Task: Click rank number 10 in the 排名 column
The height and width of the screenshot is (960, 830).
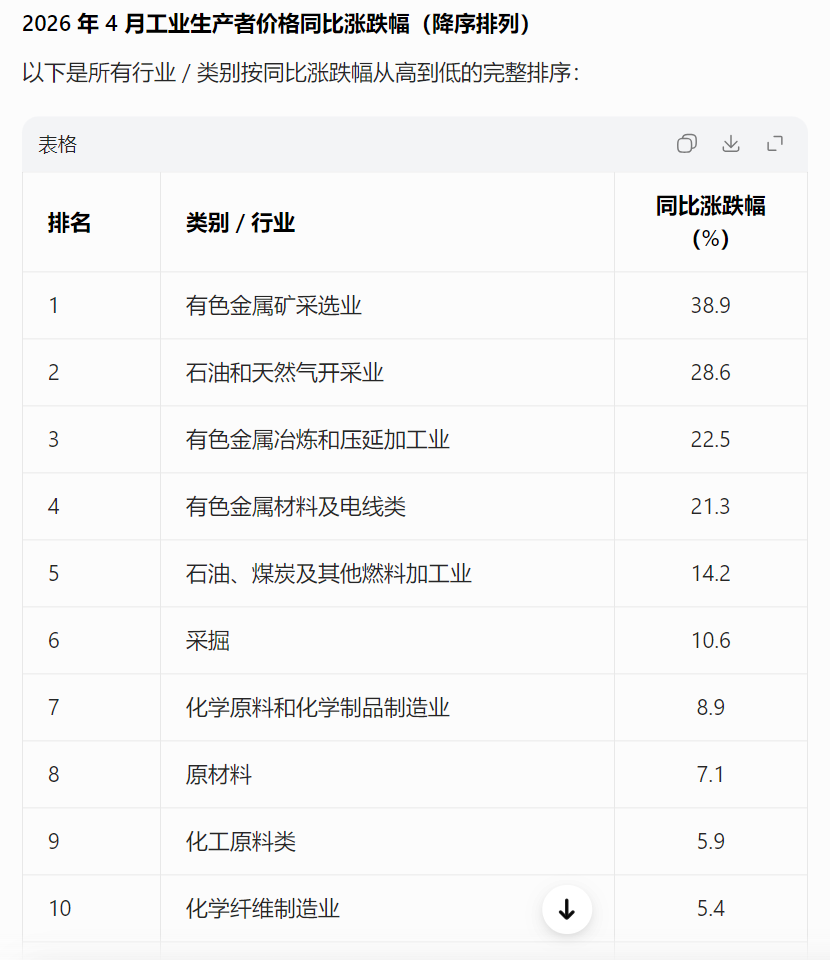Action: click(x=60, y=909)
